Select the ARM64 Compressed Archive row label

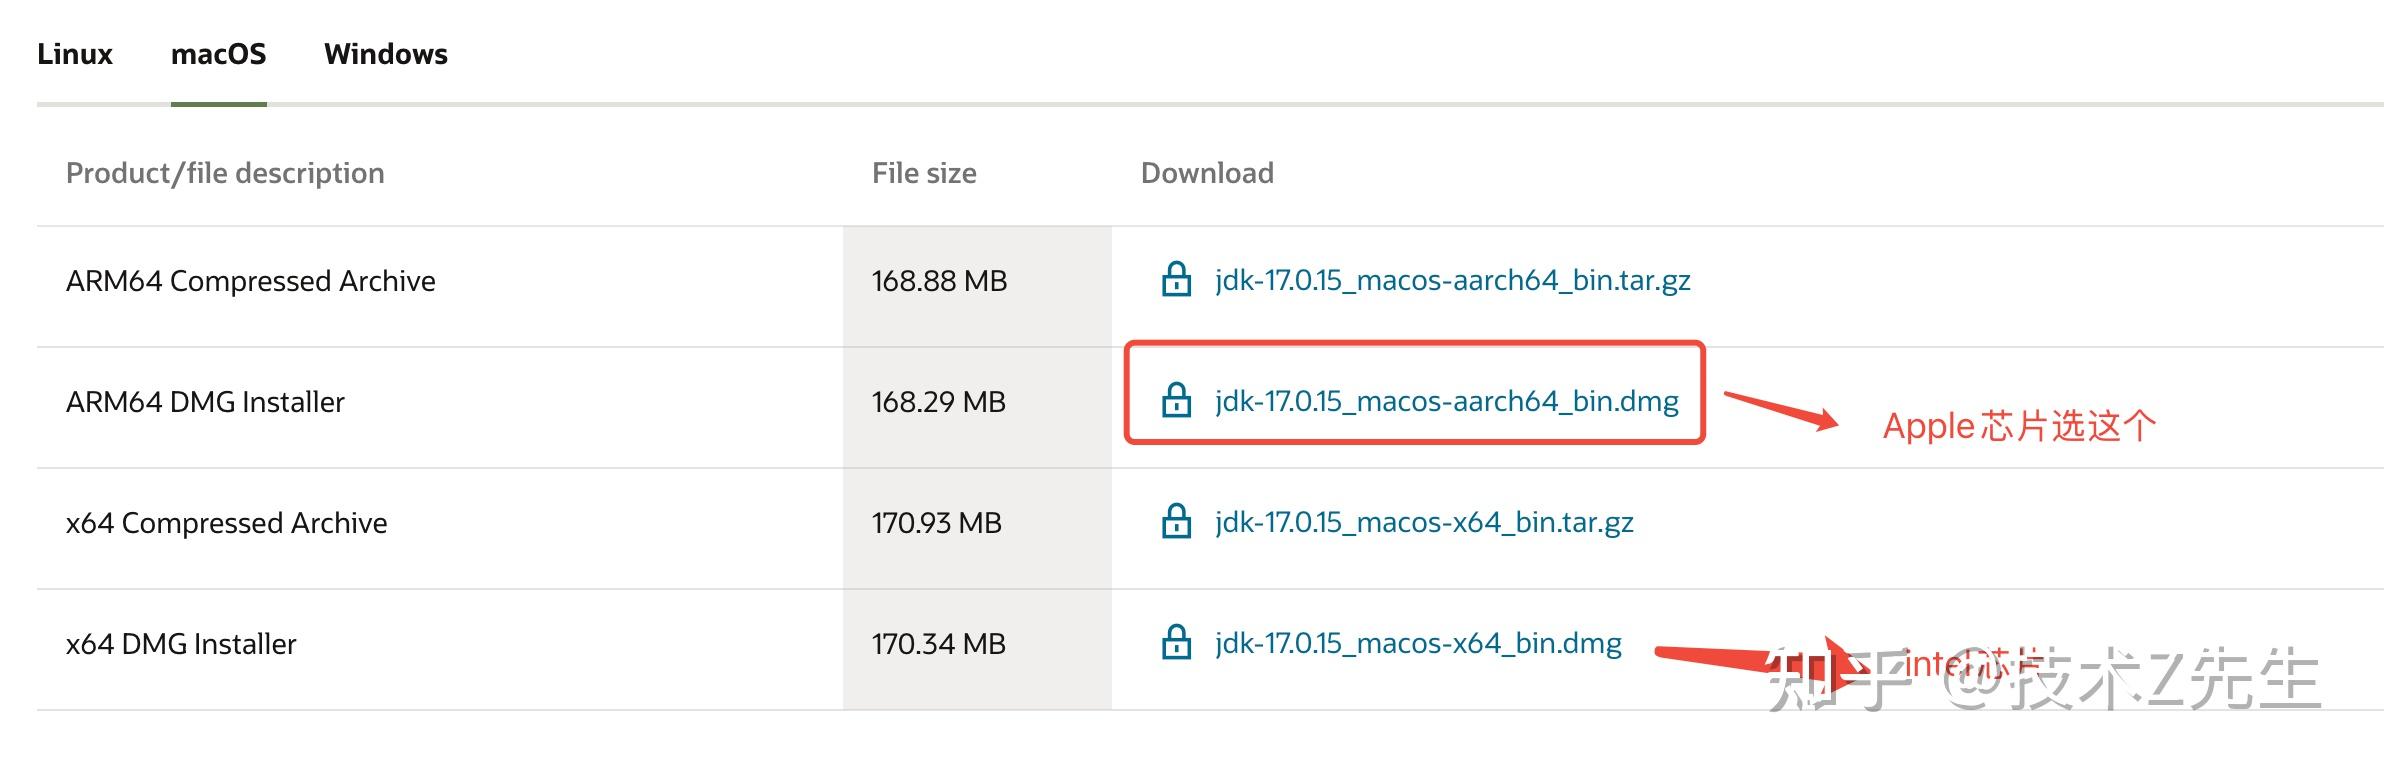click(x=250, y=281)
